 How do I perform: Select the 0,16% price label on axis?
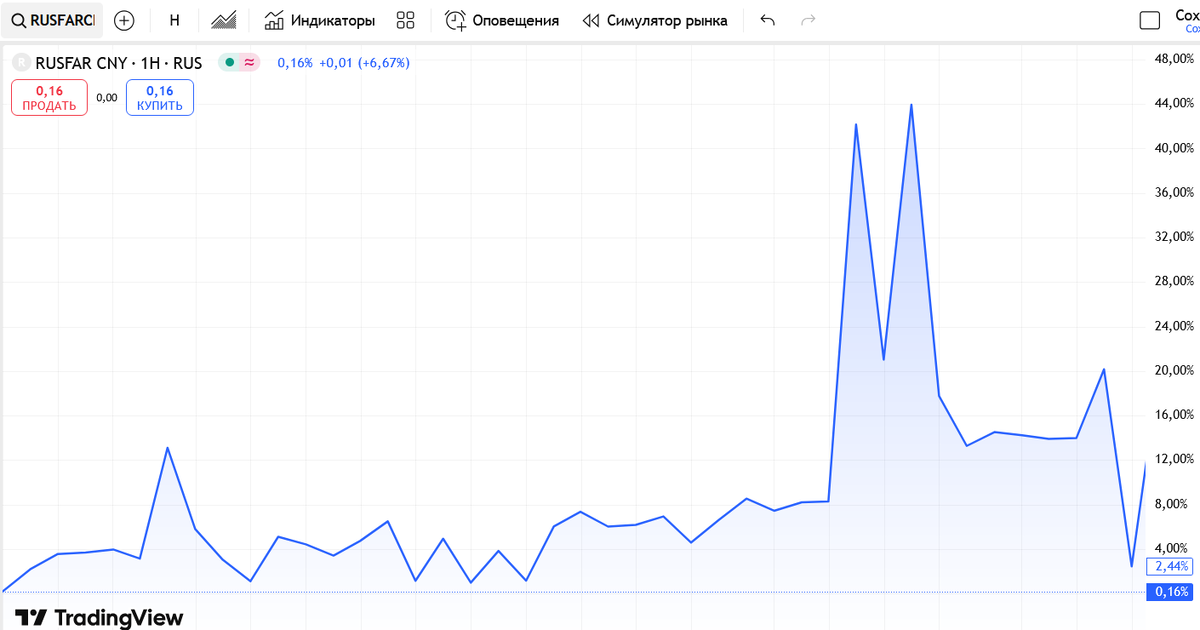point(1172,592)
